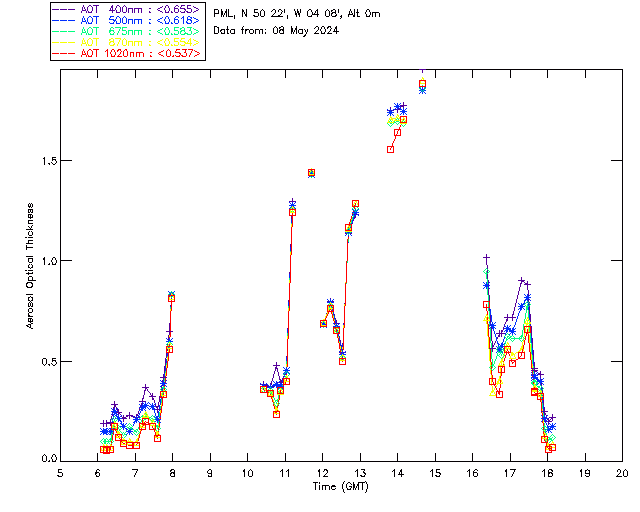Click the topmost red square near 14.7 GMT
The height and width of the screenshot is (512, 640).
[x=422, y=84]
